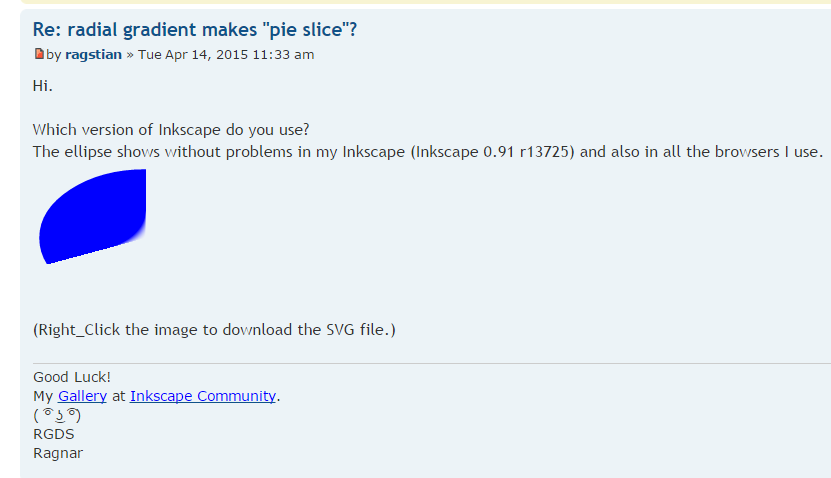The width and height of the screenshot is (831, 478).
Task: Click the small post icon before "by"
Action: [x=39, y=54]
